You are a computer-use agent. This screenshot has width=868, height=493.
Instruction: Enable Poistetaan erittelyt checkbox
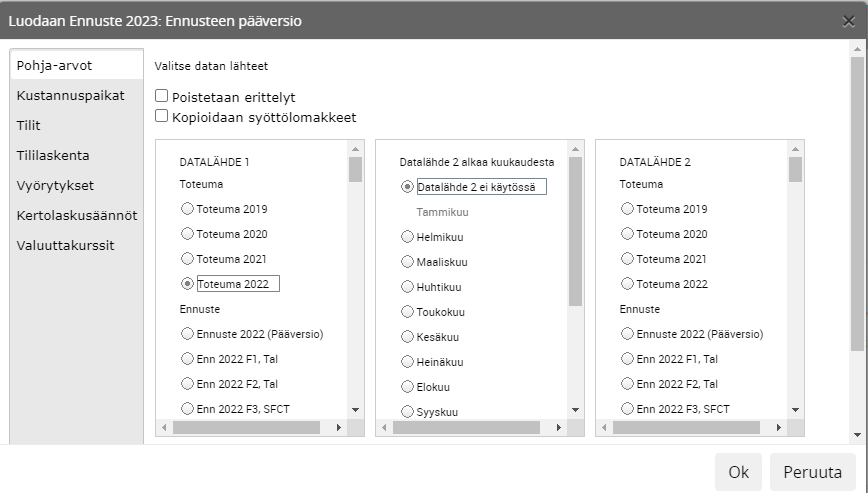coord(162,97)
